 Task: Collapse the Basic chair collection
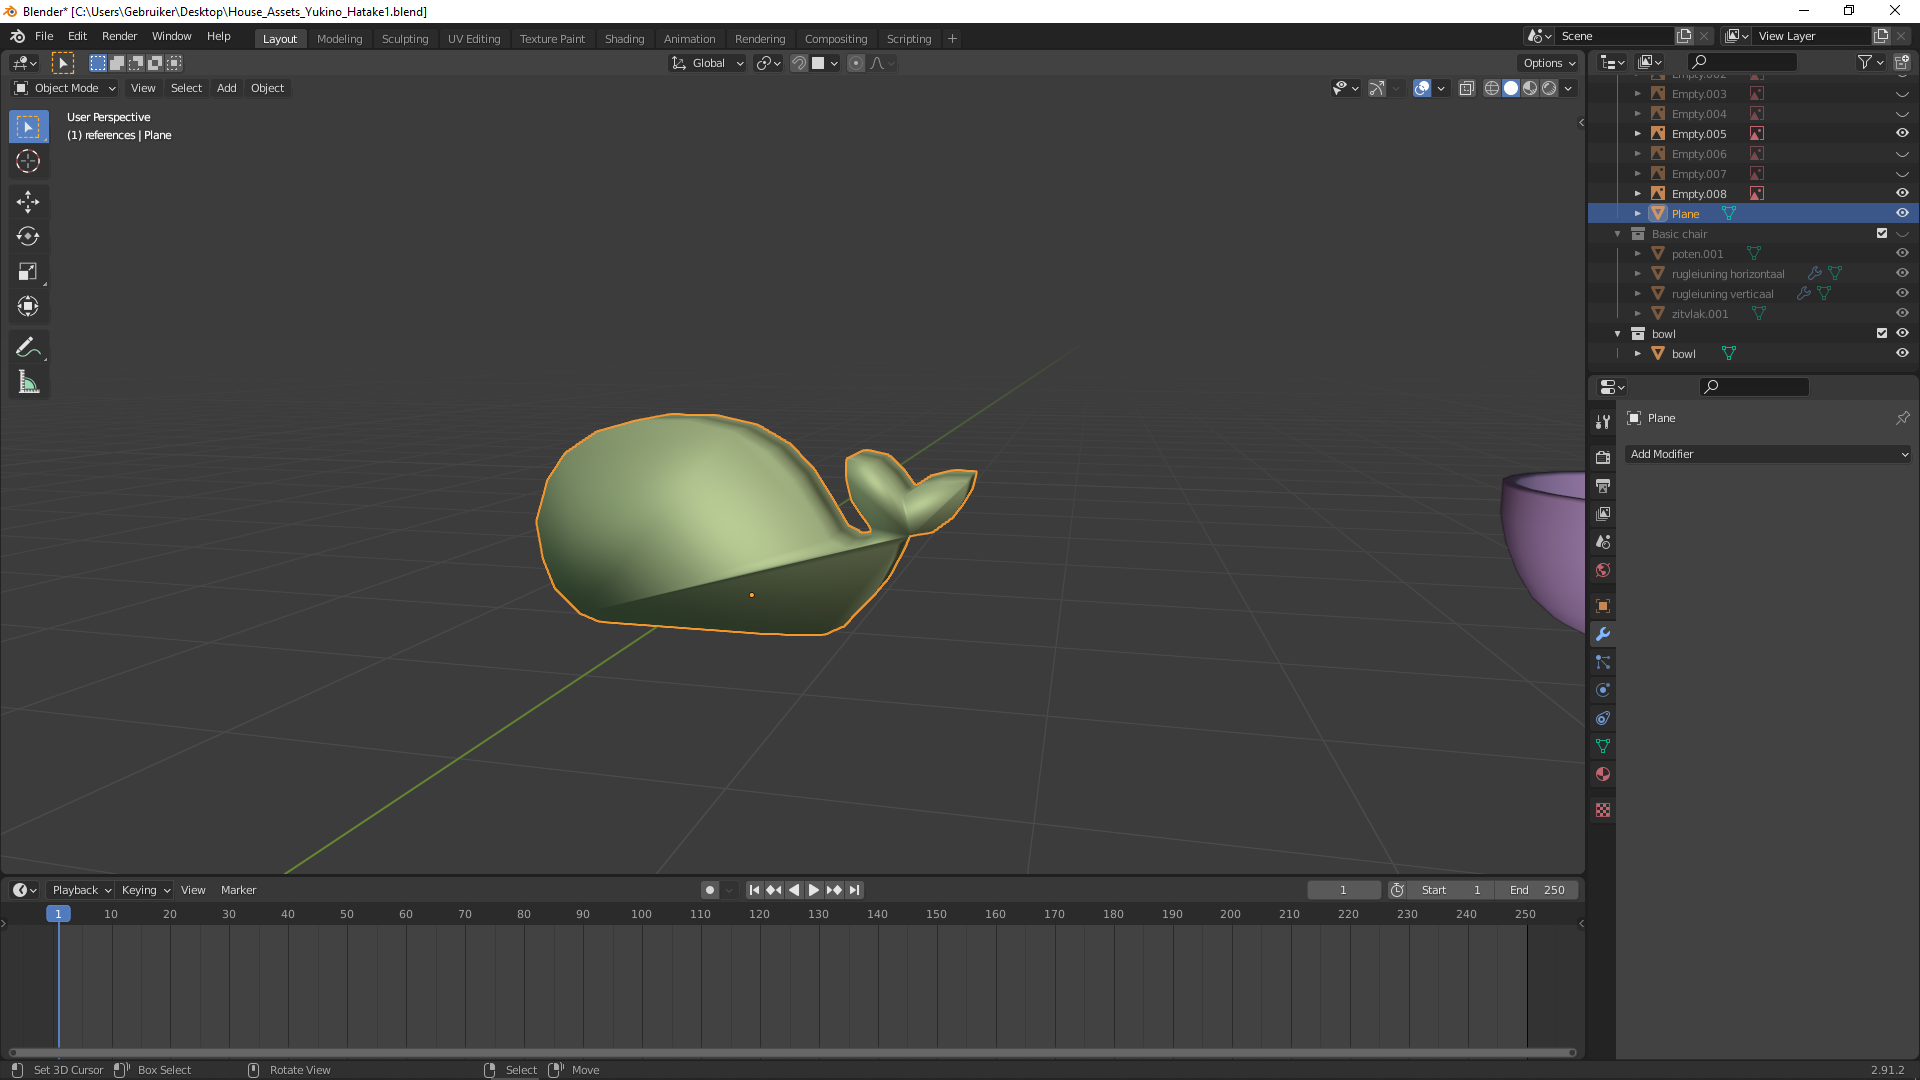(1618, 234)
